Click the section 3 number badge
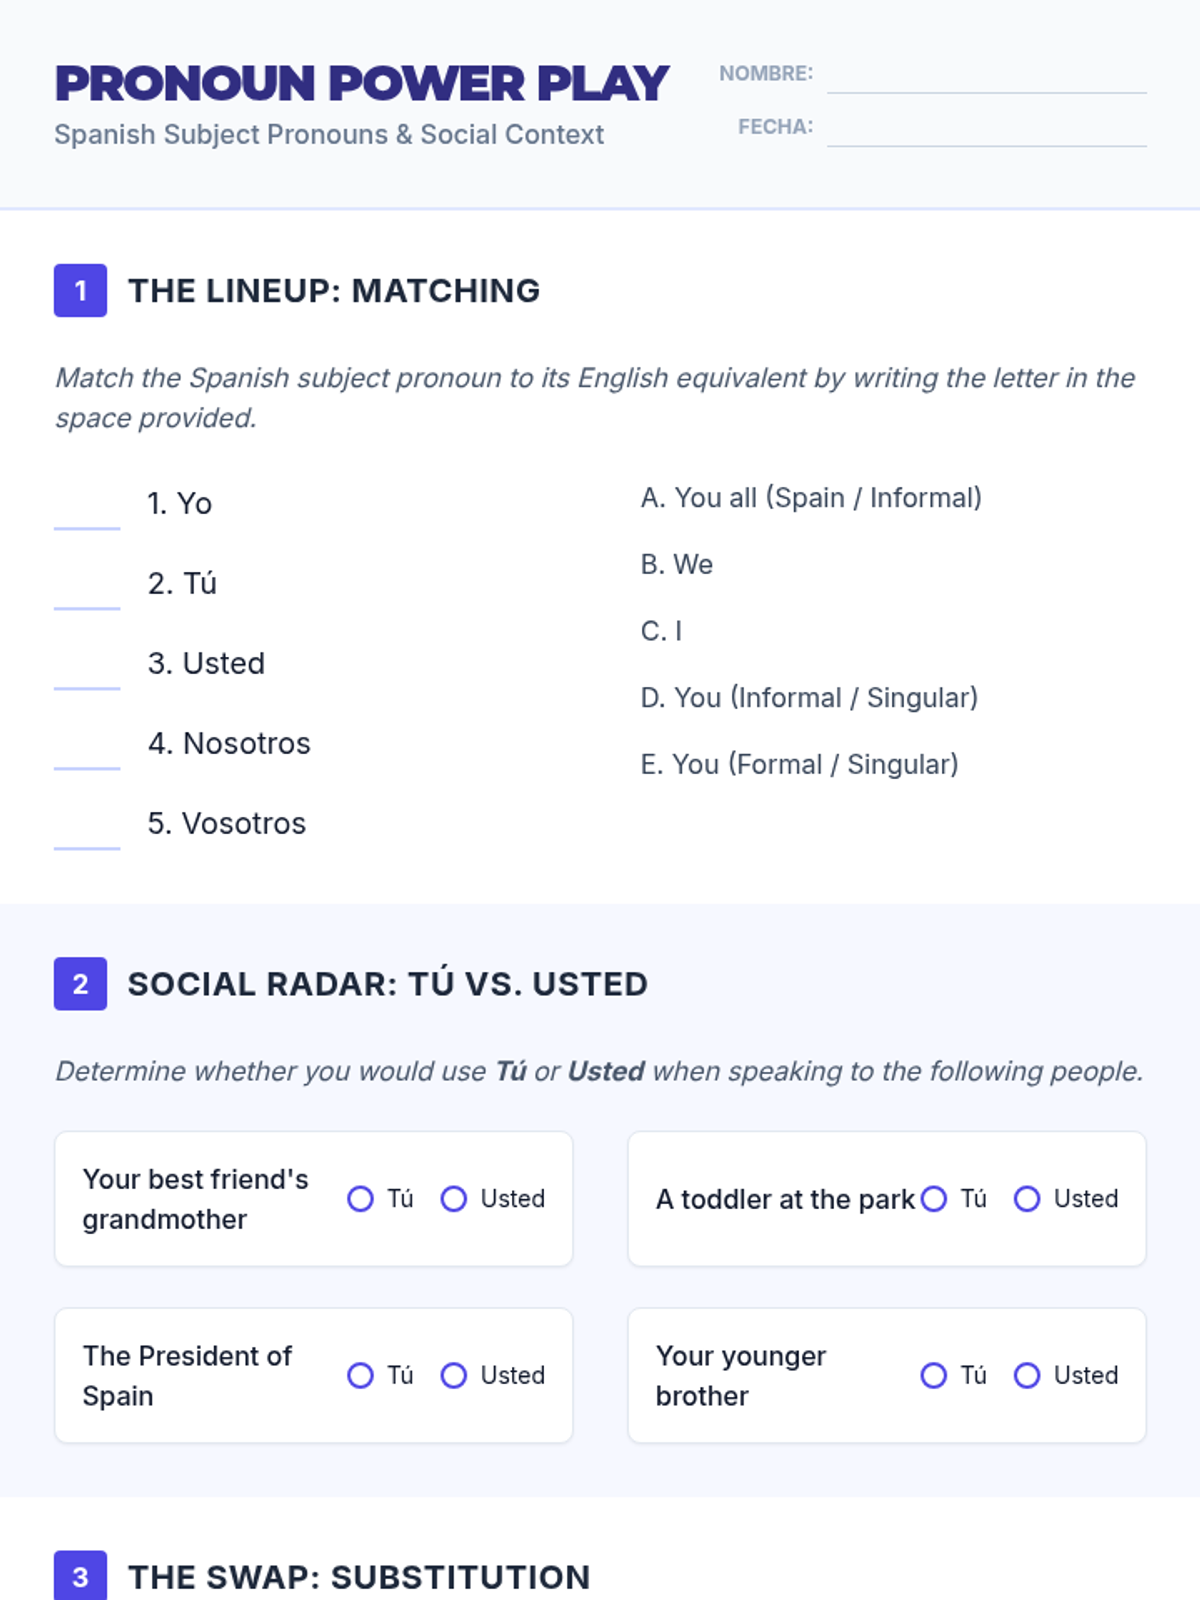Image resolution: width=1200 pixels, height=1600 pixels. click(x=81, y=1576)
